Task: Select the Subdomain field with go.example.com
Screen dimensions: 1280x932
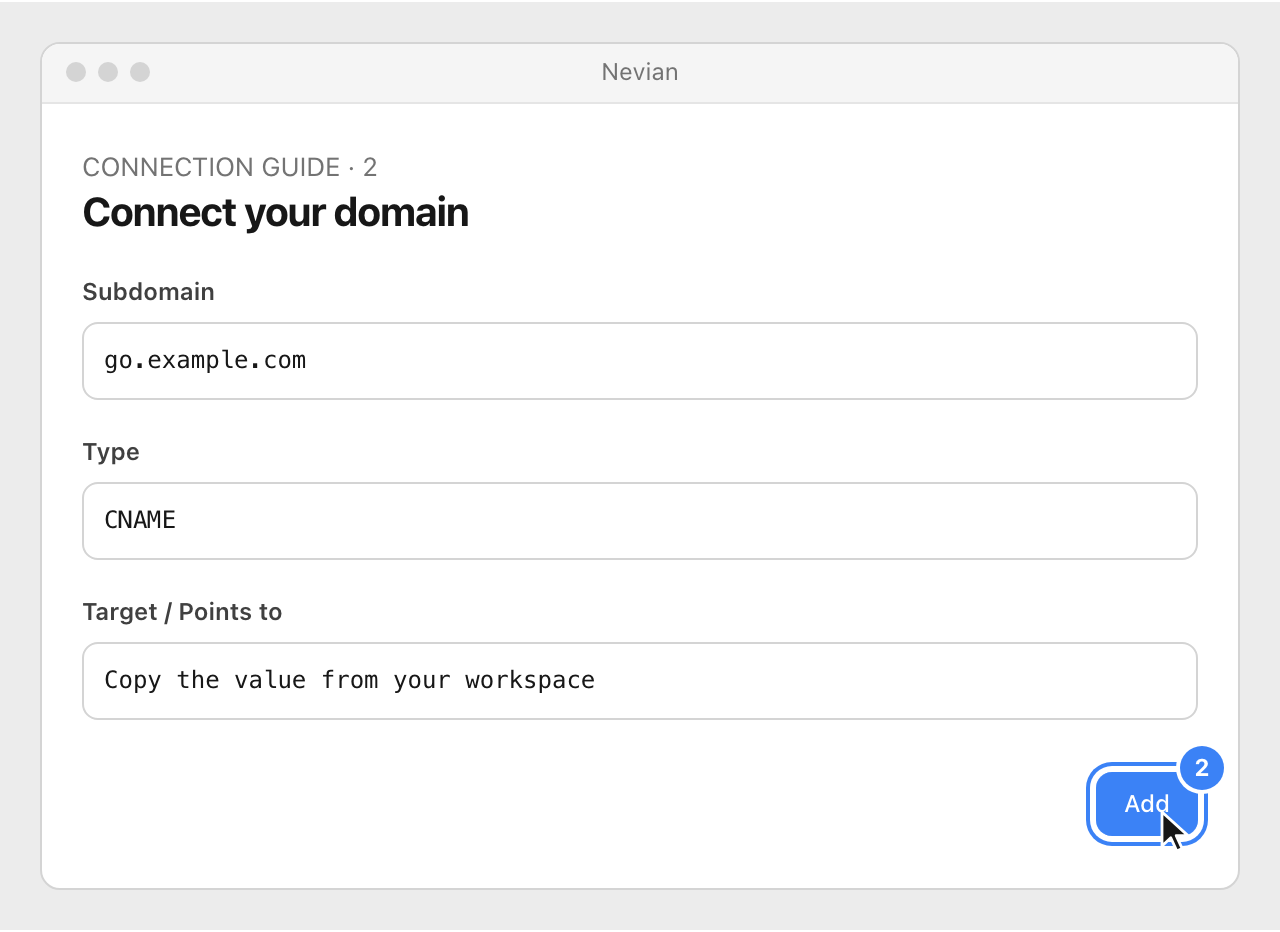Action: pyautogui.click(x=640, y=361)
